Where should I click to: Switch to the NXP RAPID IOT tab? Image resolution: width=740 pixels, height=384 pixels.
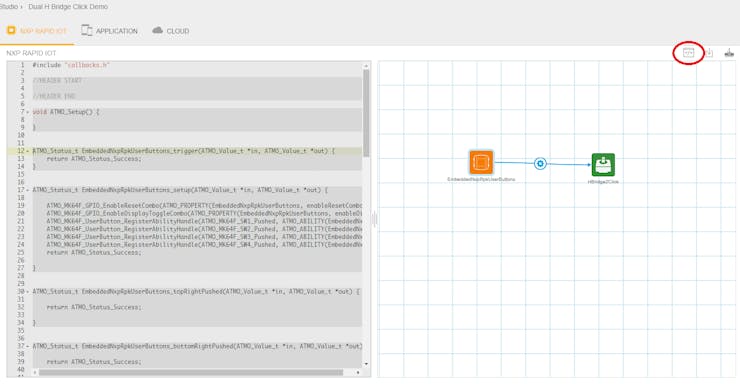pos(37,31)
